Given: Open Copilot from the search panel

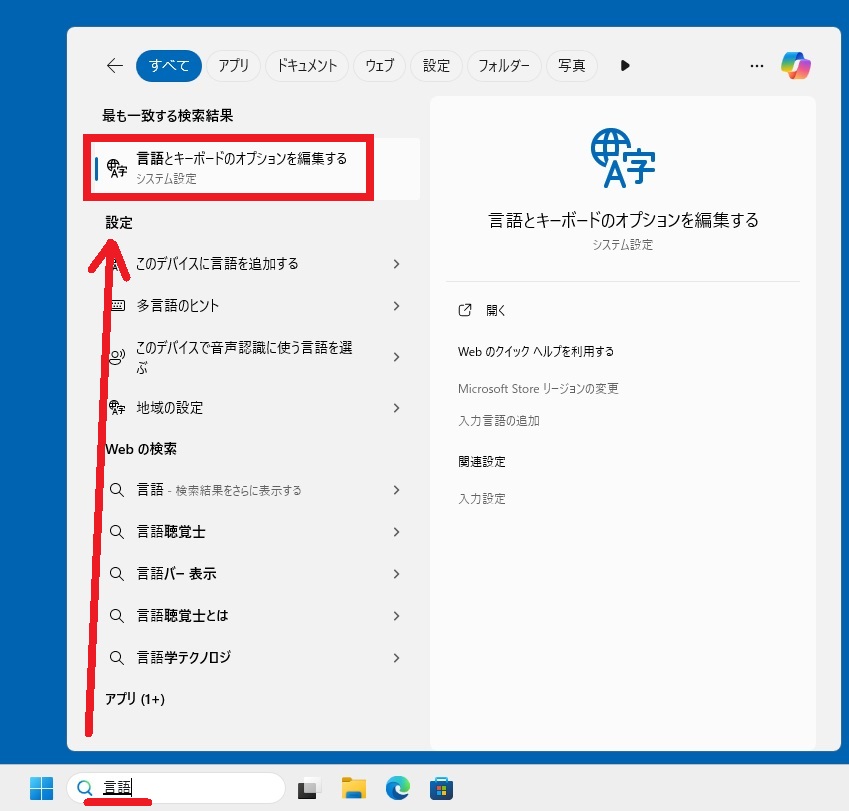Looking at the screenshot, I should tap(795, 66).
